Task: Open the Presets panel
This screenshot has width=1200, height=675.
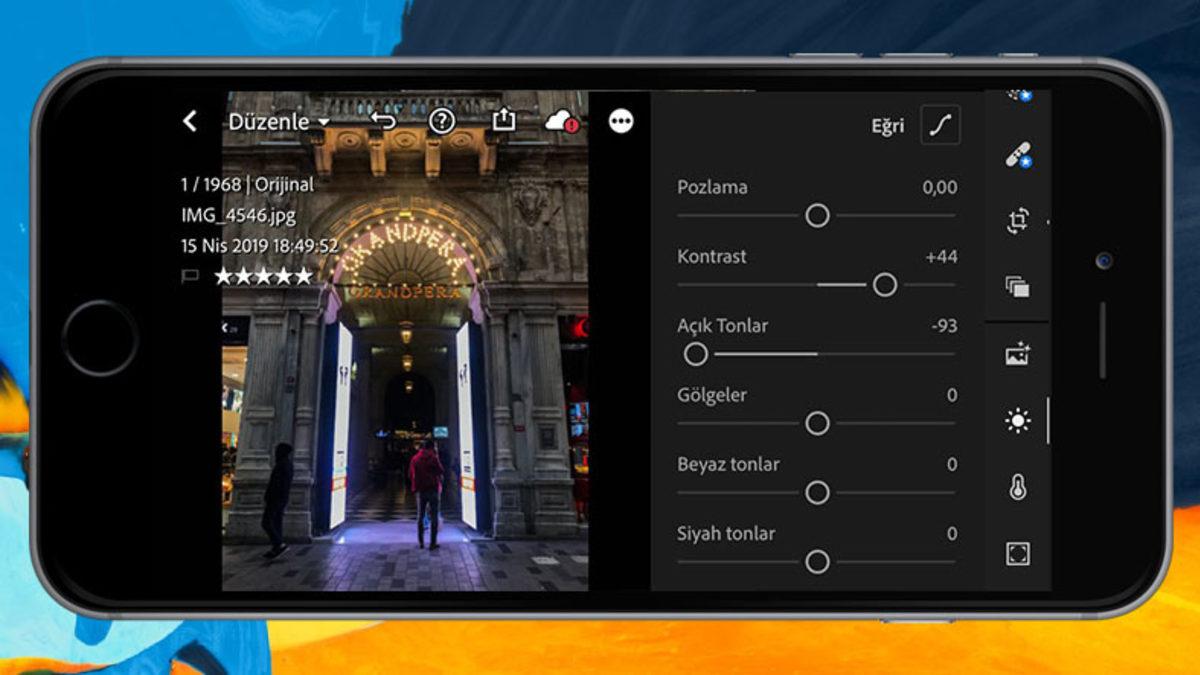Action: click(x=1018, y=283)
